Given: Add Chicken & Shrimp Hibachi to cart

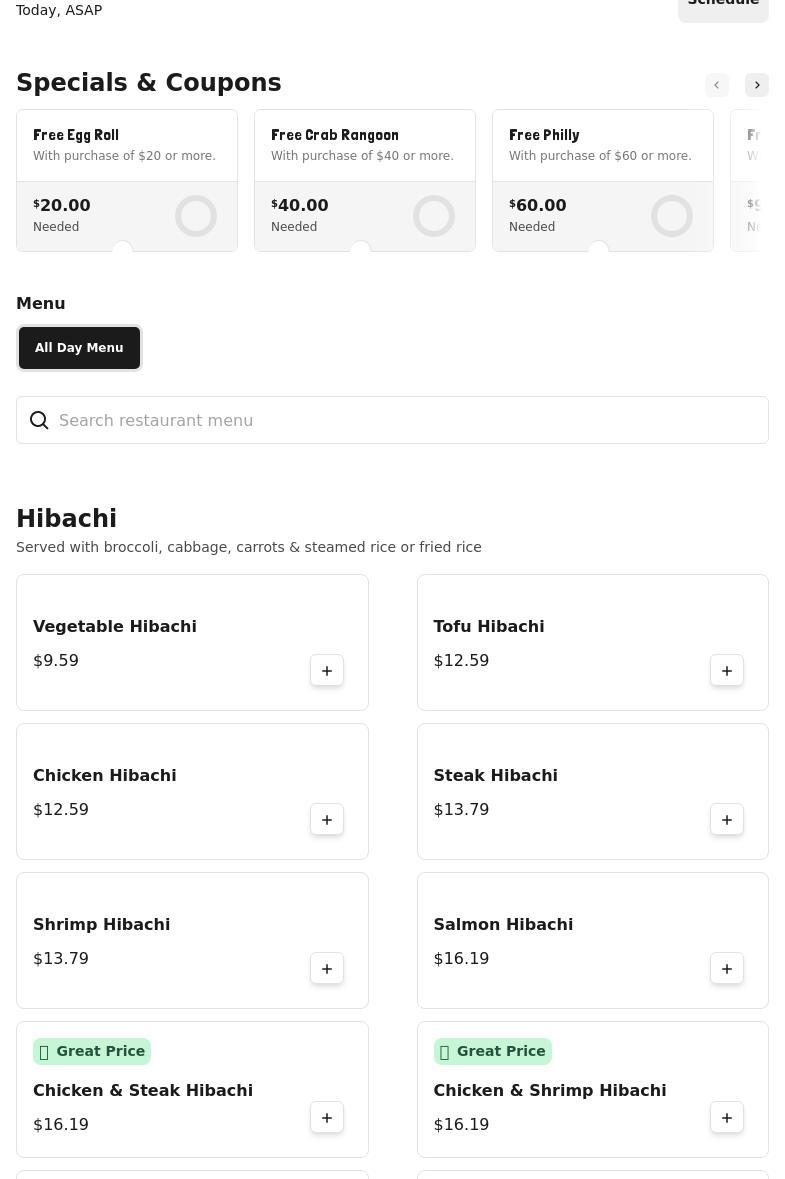Looking at the screenshot, I should 727,1118.
